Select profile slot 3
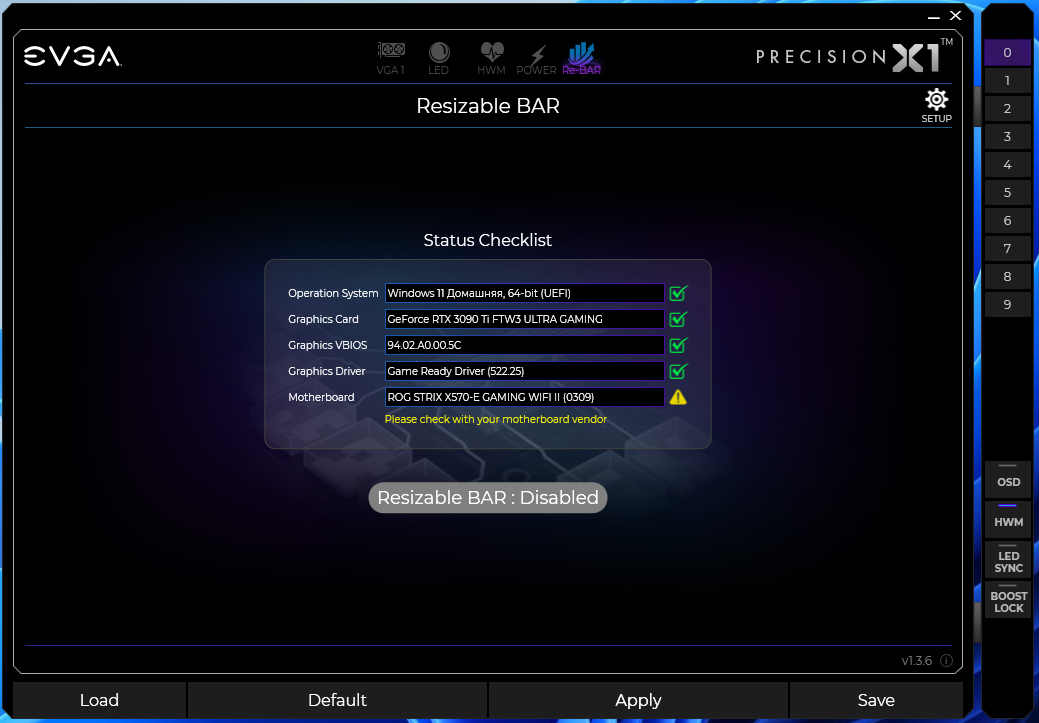Viewport: 1039px width, 723px height. (1007, 137)
